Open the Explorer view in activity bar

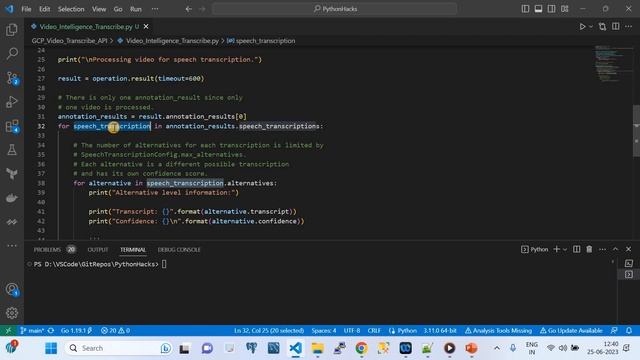12,30
